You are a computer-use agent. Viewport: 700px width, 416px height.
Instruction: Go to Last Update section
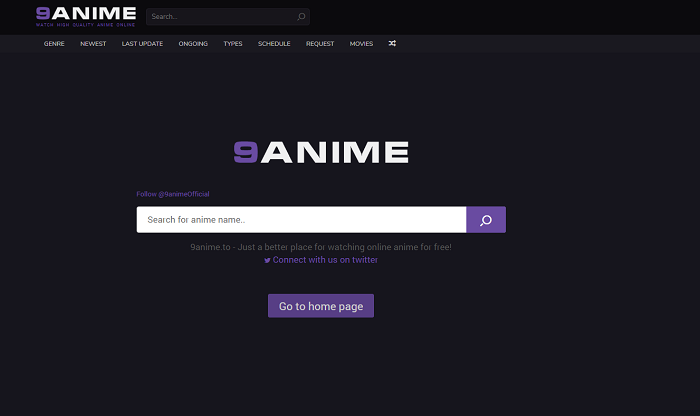(142, 43)
